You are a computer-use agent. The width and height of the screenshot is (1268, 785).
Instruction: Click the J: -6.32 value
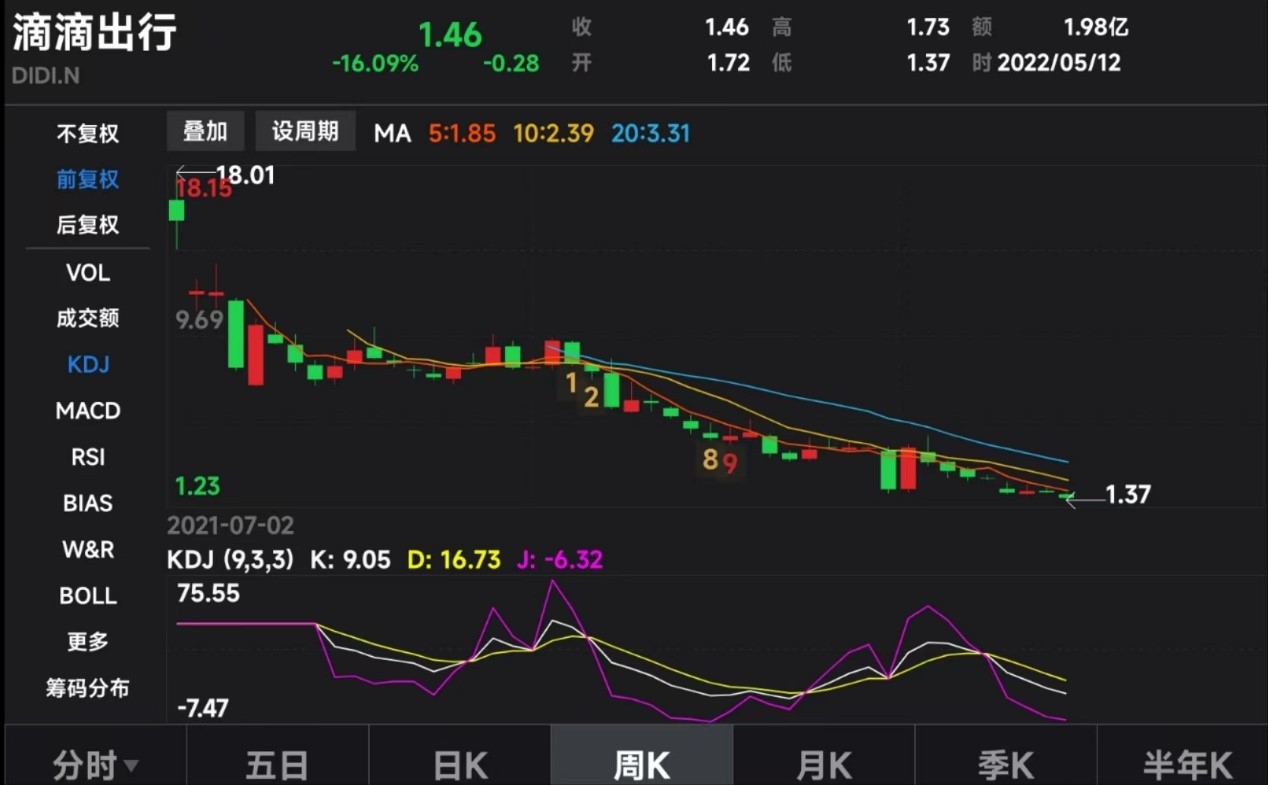coord(560,560)
